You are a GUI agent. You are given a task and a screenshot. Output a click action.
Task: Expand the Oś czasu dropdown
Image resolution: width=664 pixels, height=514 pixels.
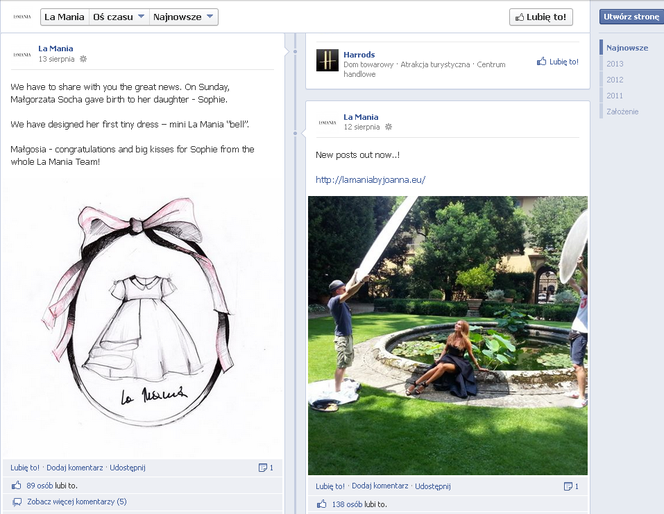pyautogui.click(x=119, y=17)
